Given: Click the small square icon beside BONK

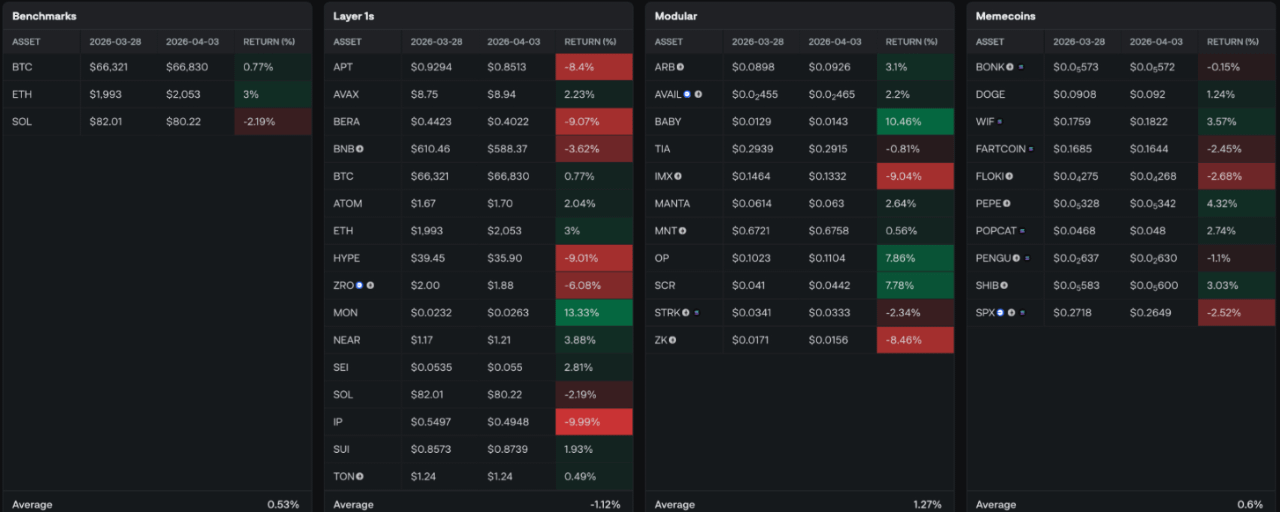Looking at the screenshot, I should click(x=1021, y=67).
